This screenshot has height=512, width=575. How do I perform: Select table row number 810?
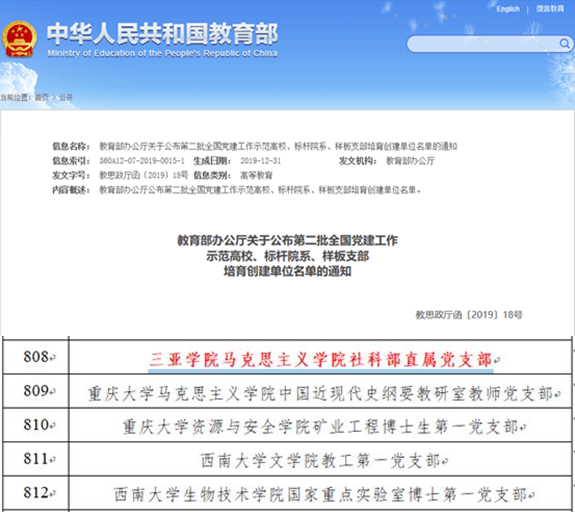tap(36, 425)
